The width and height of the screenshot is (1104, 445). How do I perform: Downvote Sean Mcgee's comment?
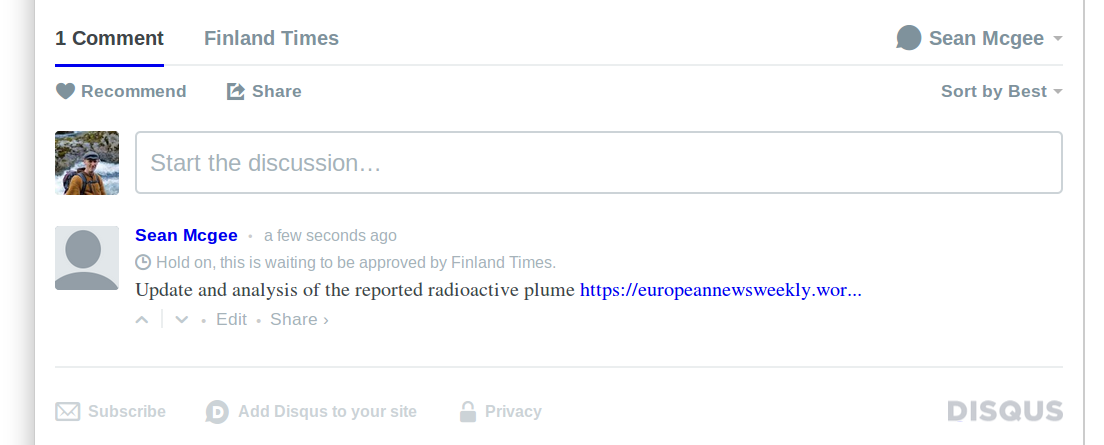(181, 320)
